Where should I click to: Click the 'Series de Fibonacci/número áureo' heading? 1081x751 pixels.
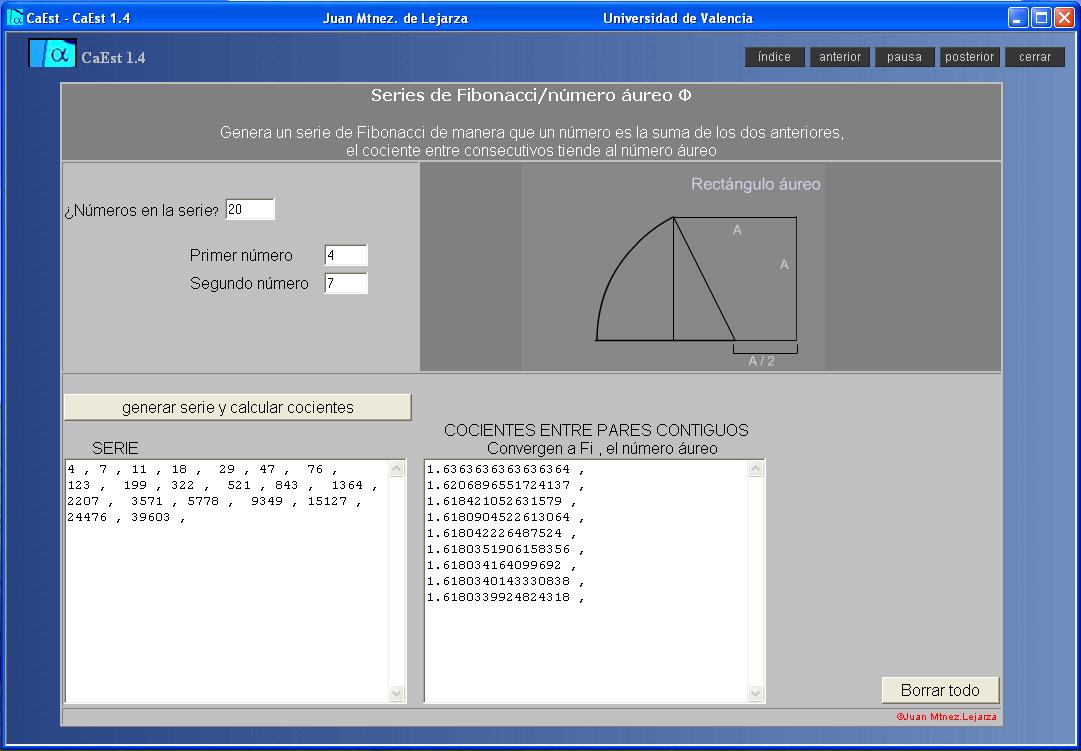pos(531,96)
